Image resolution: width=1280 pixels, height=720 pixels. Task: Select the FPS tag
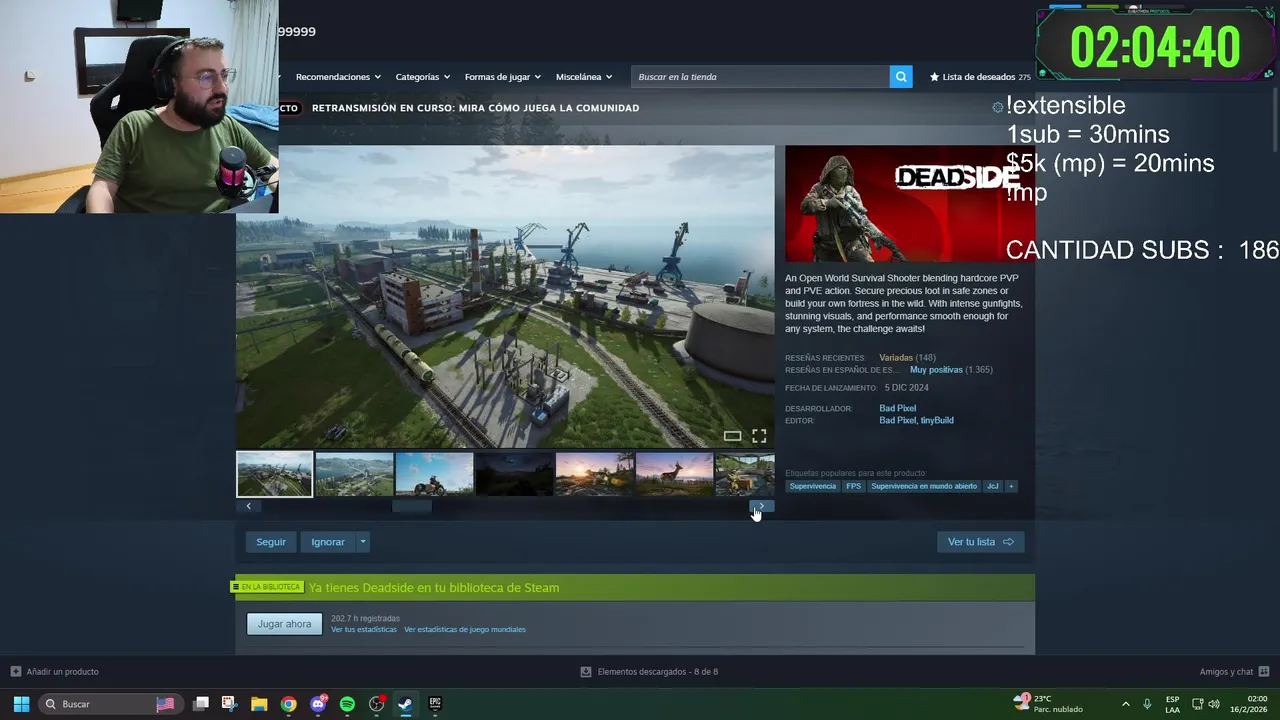point(853,486)
